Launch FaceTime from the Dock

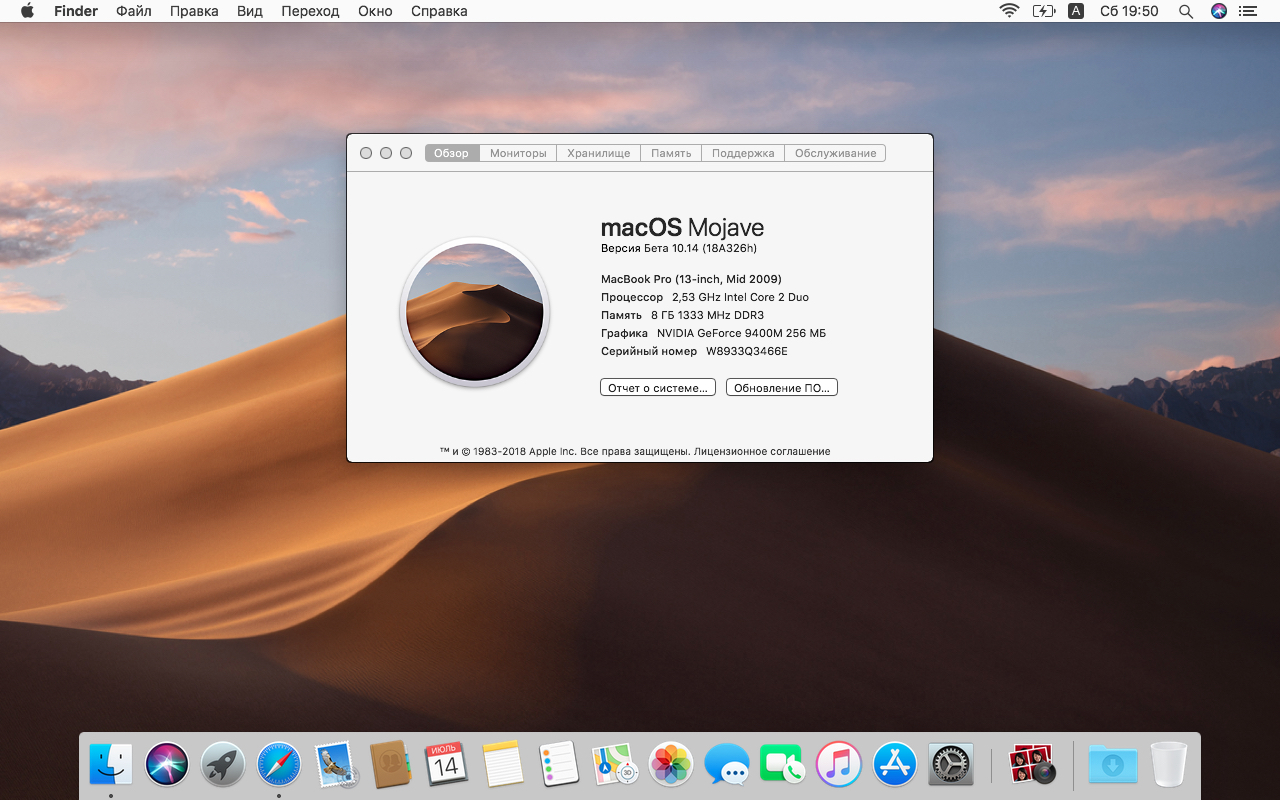pos(783,765)
